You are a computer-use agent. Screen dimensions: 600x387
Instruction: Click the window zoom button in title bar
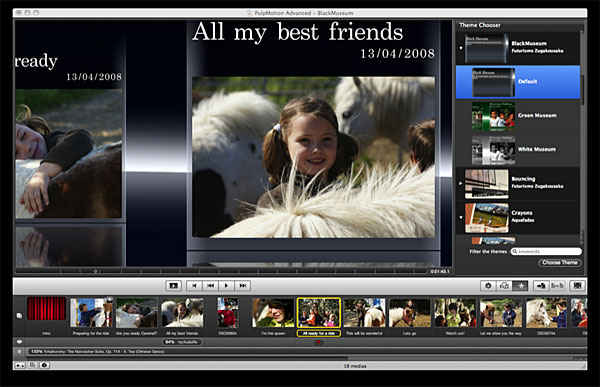[x=36, y=13]
